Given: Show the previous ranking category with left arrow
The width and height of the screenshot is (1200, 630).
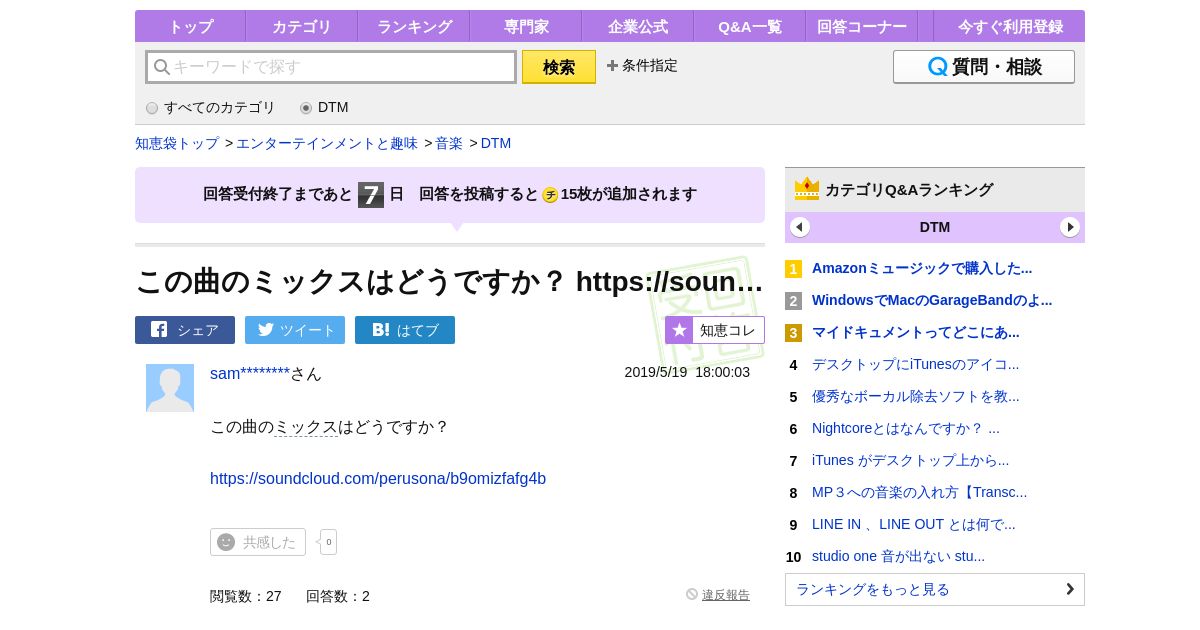Looking at the screenshot, I should coord(800,227).
